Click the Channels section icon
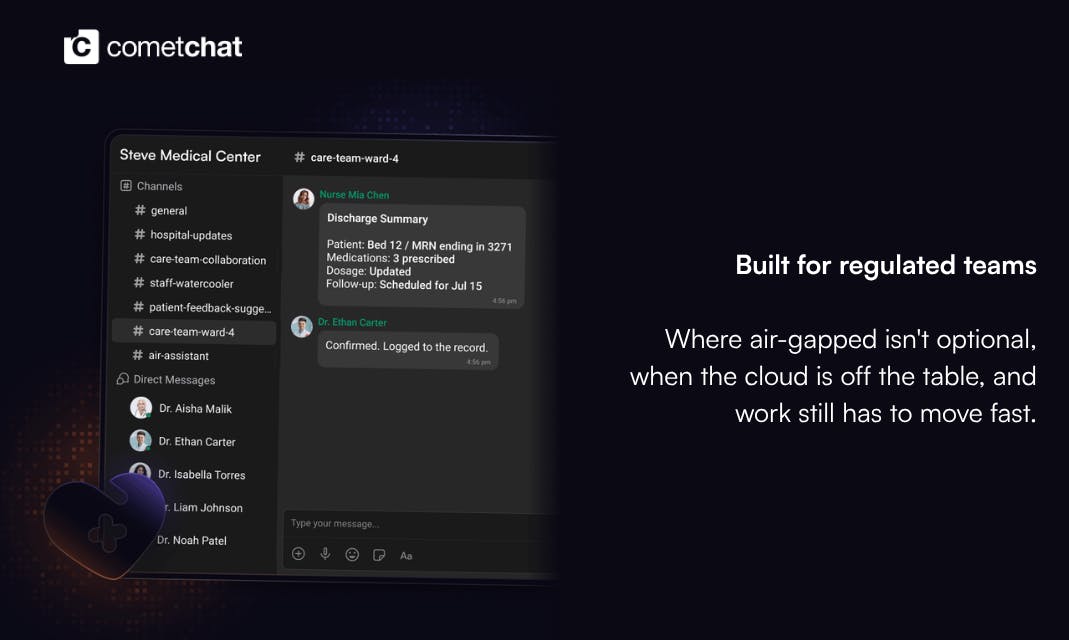 point(125,185)
